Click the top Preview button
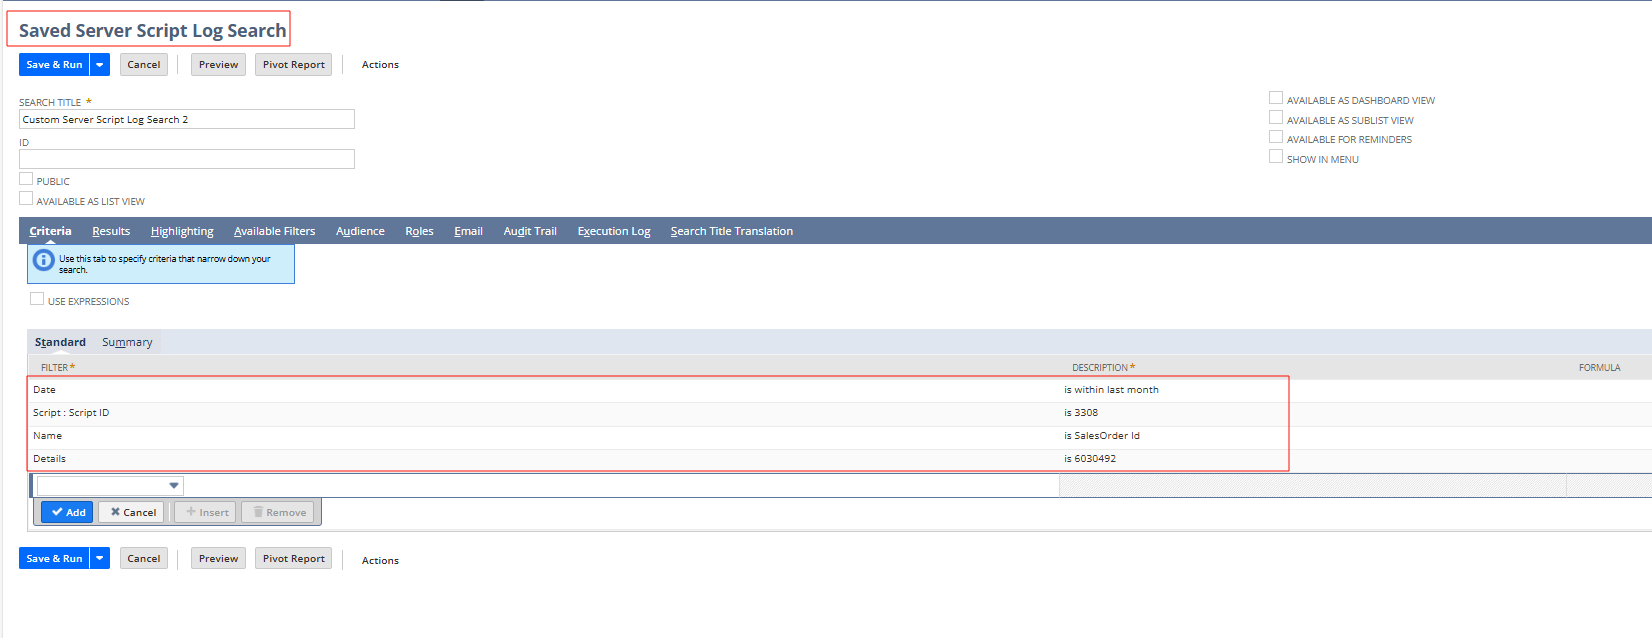1652x638 pixels. coord(218,65)
